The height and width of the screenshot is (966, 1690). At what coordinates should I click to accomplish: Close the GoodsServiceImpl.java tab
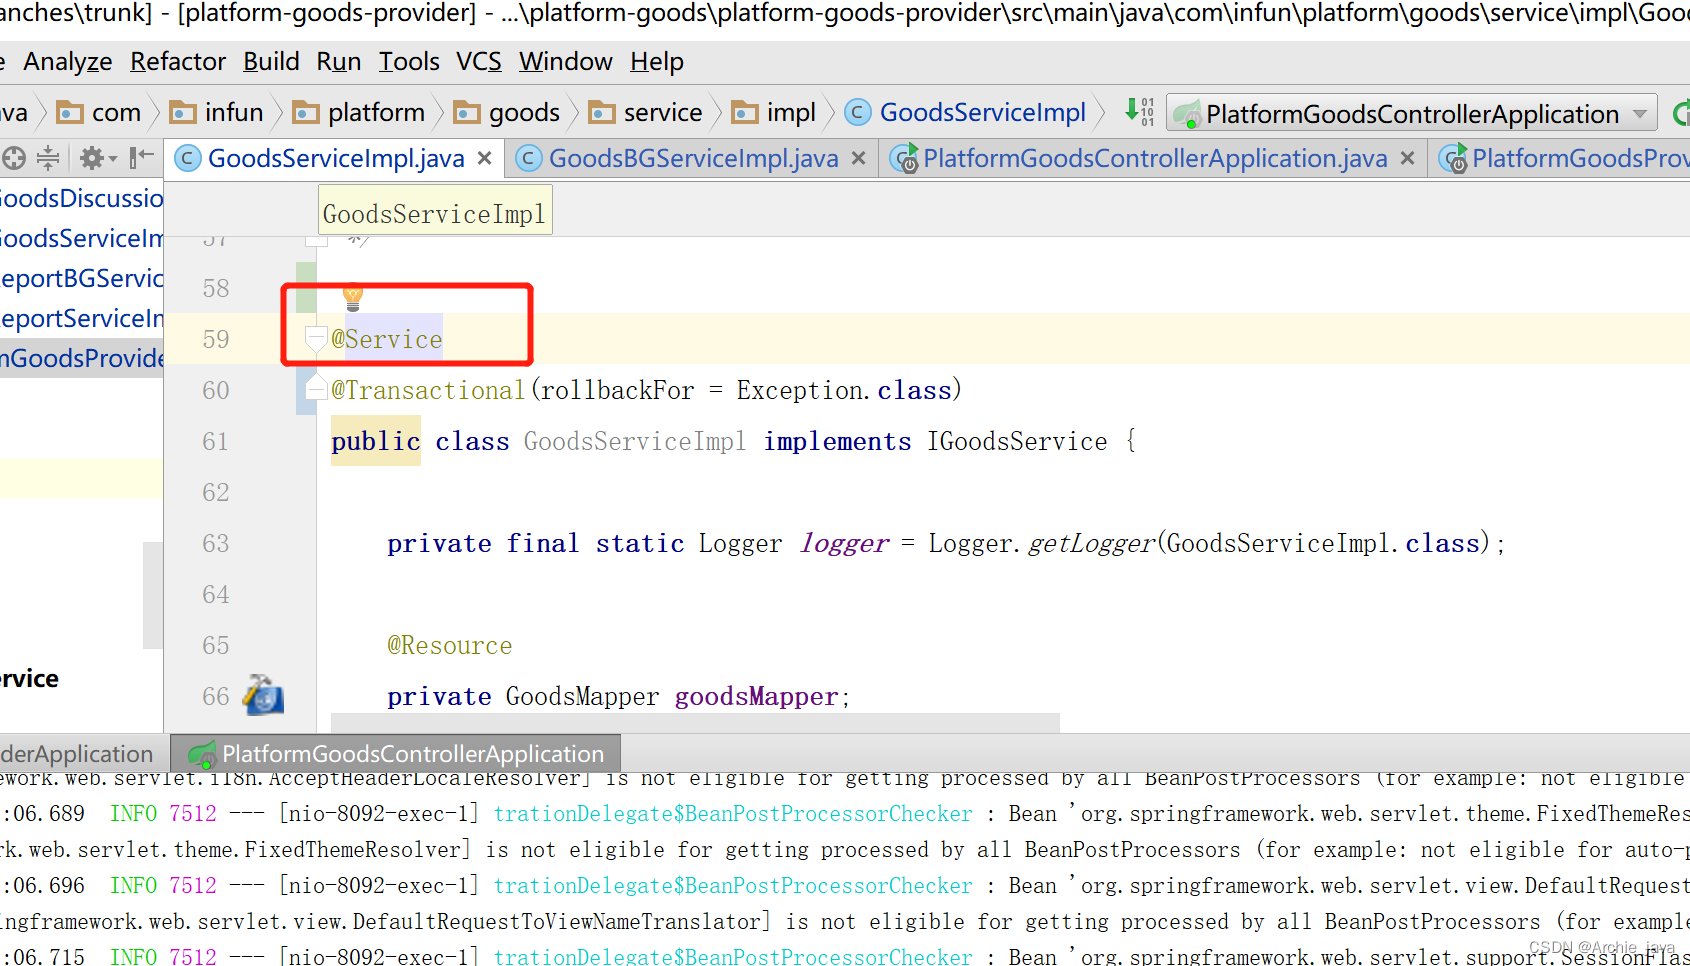tap(485, 158)
